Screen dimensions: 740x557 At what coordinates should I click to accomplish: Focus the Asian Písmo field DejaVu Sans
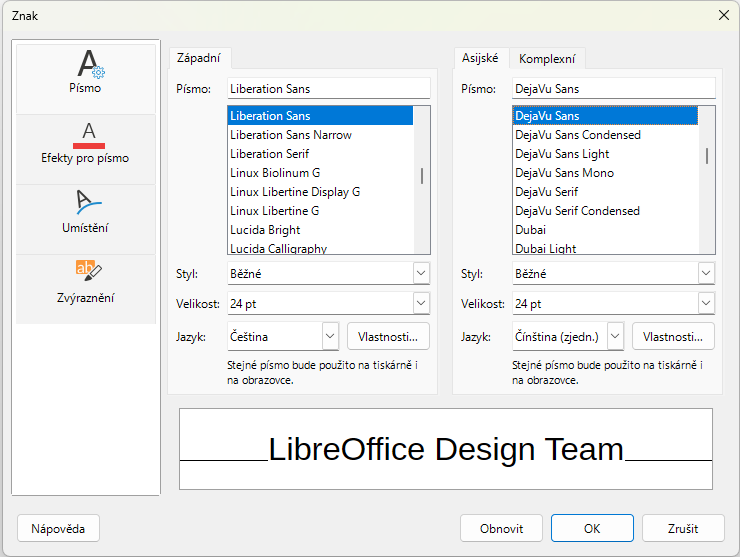pyautogui.click(x=614, y=89)
